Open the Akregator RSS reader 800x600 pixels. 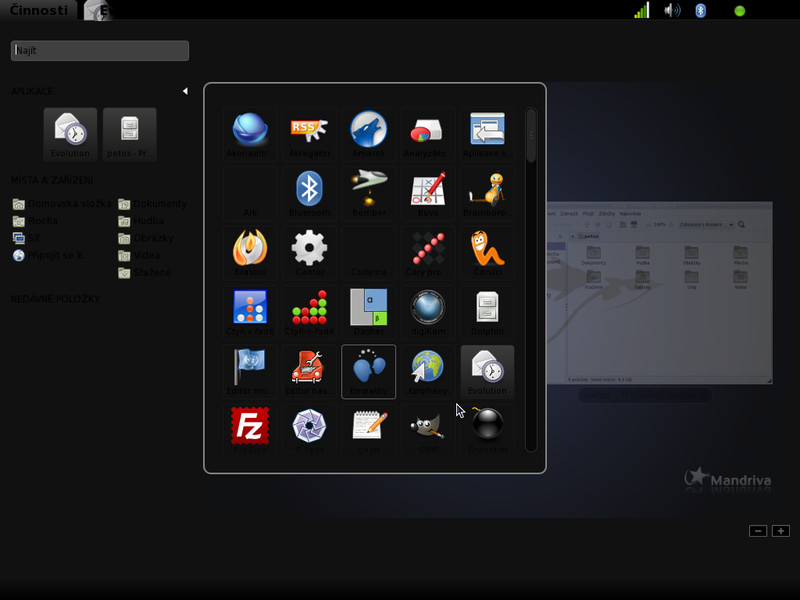[x=309, y=134]
